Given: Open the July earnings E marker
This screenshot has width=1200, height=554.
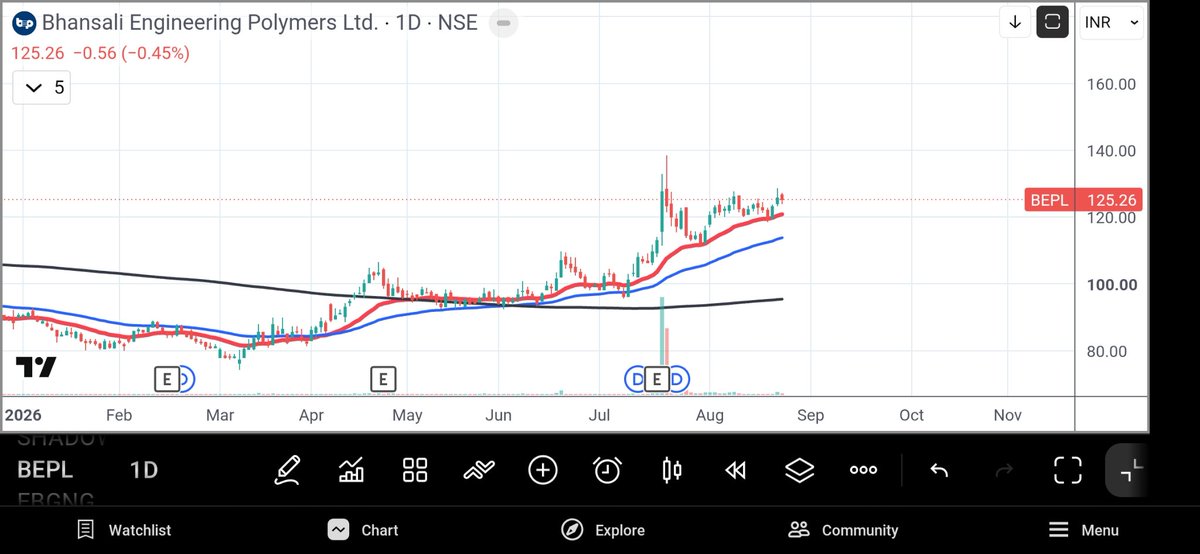Looking at the screenshot, I should tap(657, 379).
